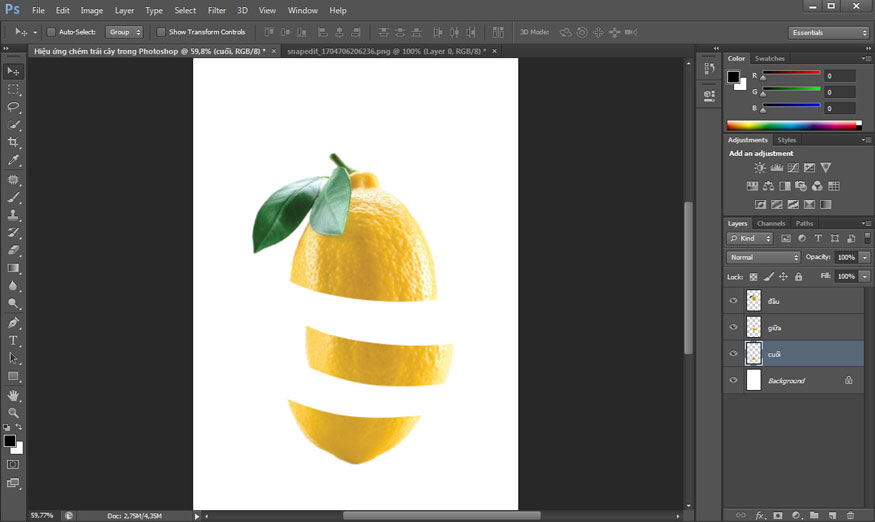Select the Hand tool

13,395
